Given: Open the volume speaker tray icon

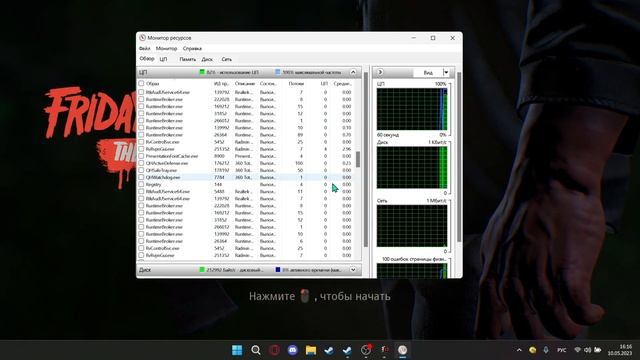Looking at the screenshot, I should 587,350.
